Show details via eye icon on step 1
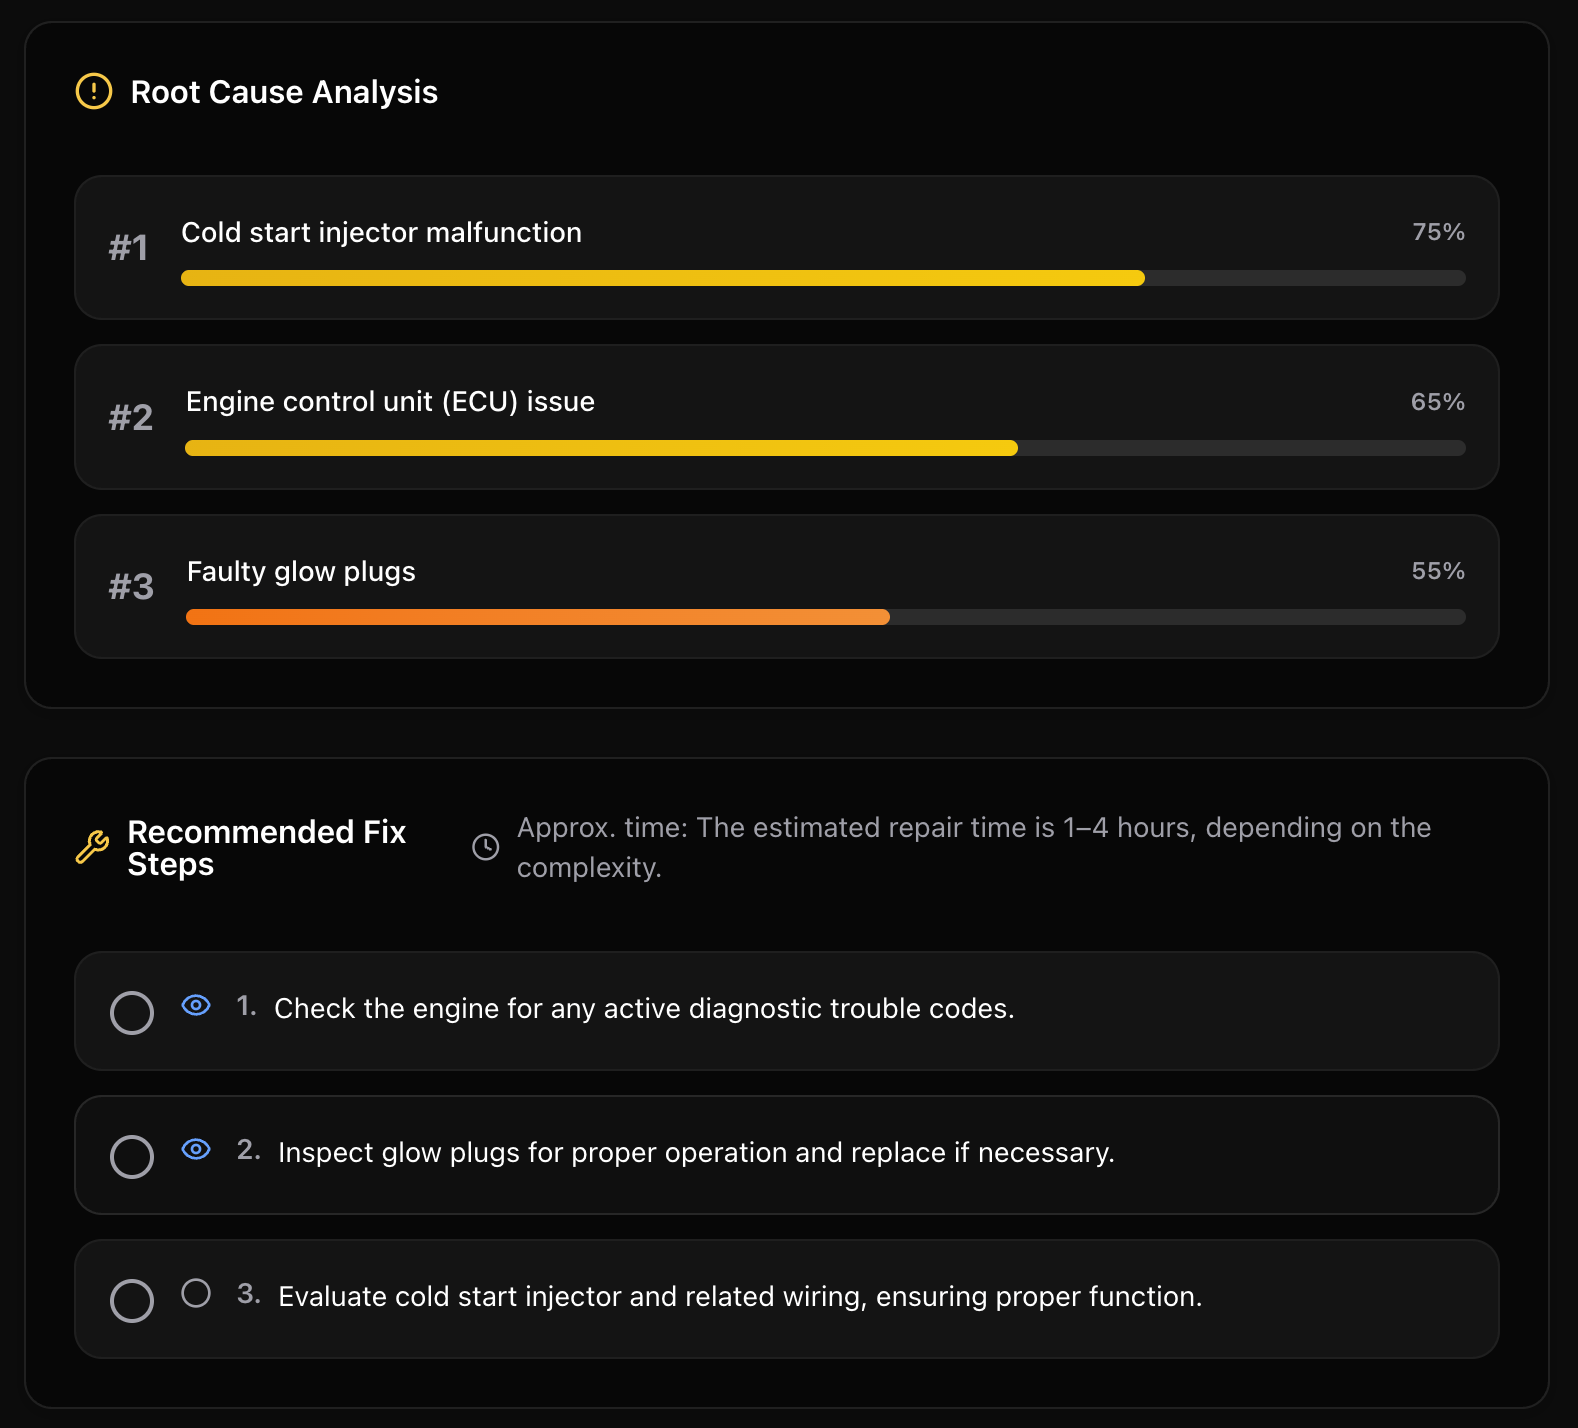This screenshot has width=1578, height=1428. 196,1005
